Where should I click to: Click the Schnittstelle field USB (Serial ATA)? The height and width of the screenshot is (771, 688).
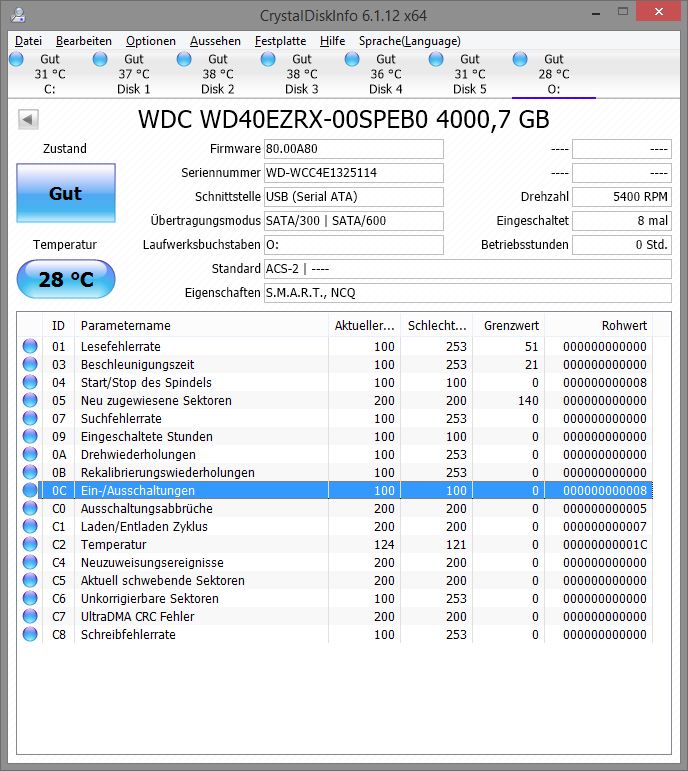354,197
